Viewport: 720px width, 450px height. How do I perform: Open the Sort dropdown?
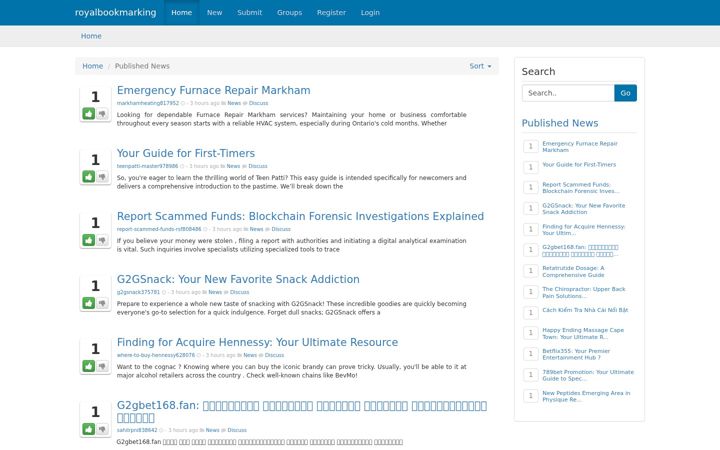[480, 66]
